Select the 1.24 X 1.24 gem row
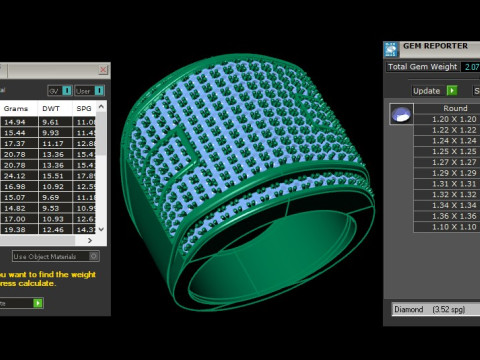Screen dimensions: 480x360 pyautogui.click(x=447, y=141)
